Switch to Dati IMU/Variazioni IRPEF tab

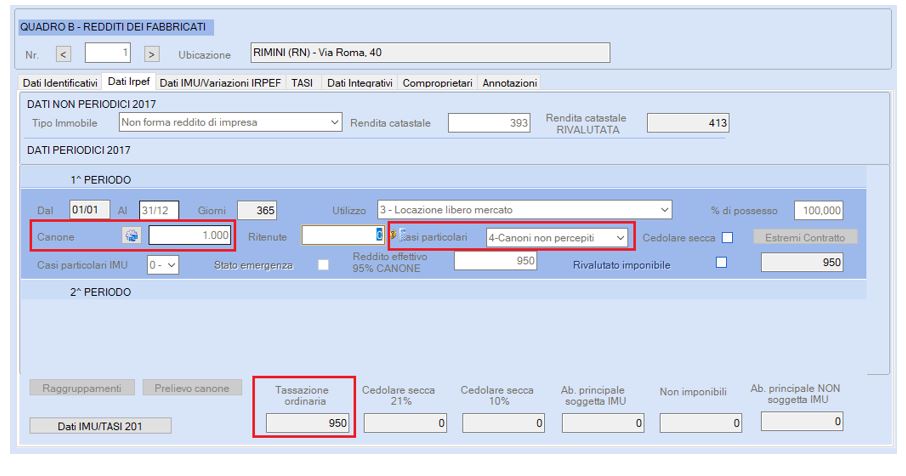[x=220, y=83]
